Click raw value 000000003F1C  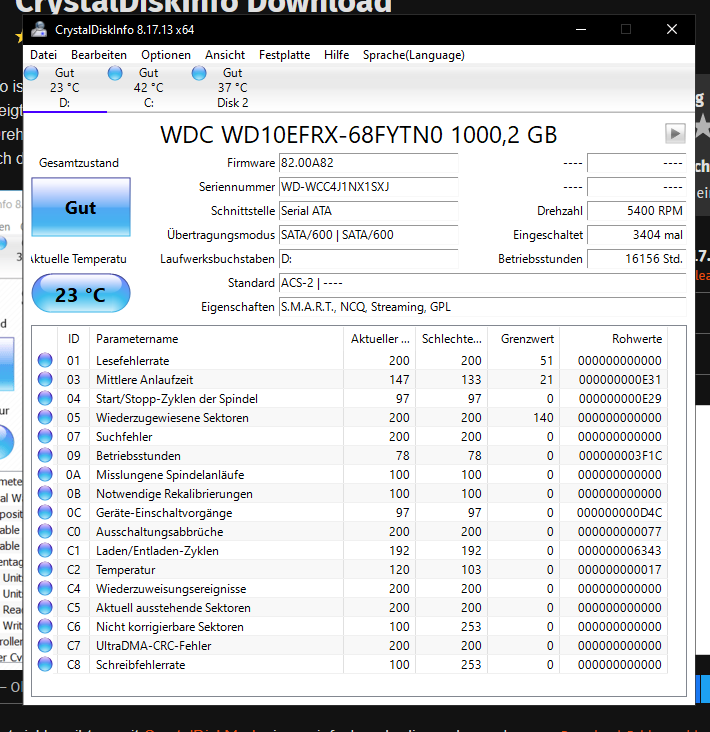pyautogui.click(x=620, y=456)
